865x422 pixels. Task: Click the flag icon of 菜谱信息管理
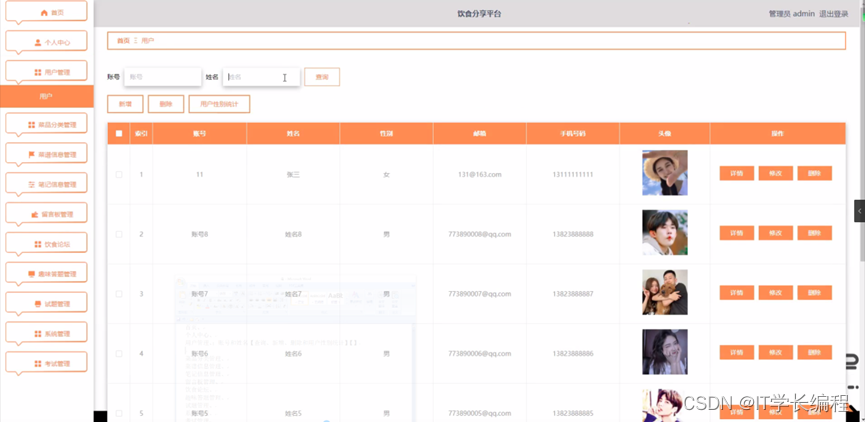point(31,155)
